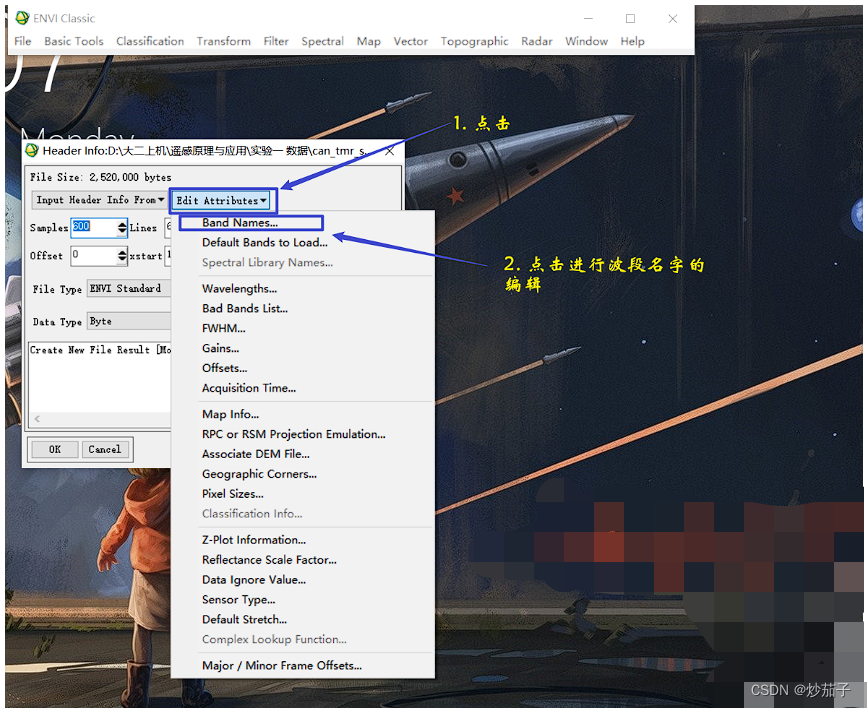The height and width of the screenshot is (708, 867).
Task: Click the Cancel button
Action: [105, 449]
